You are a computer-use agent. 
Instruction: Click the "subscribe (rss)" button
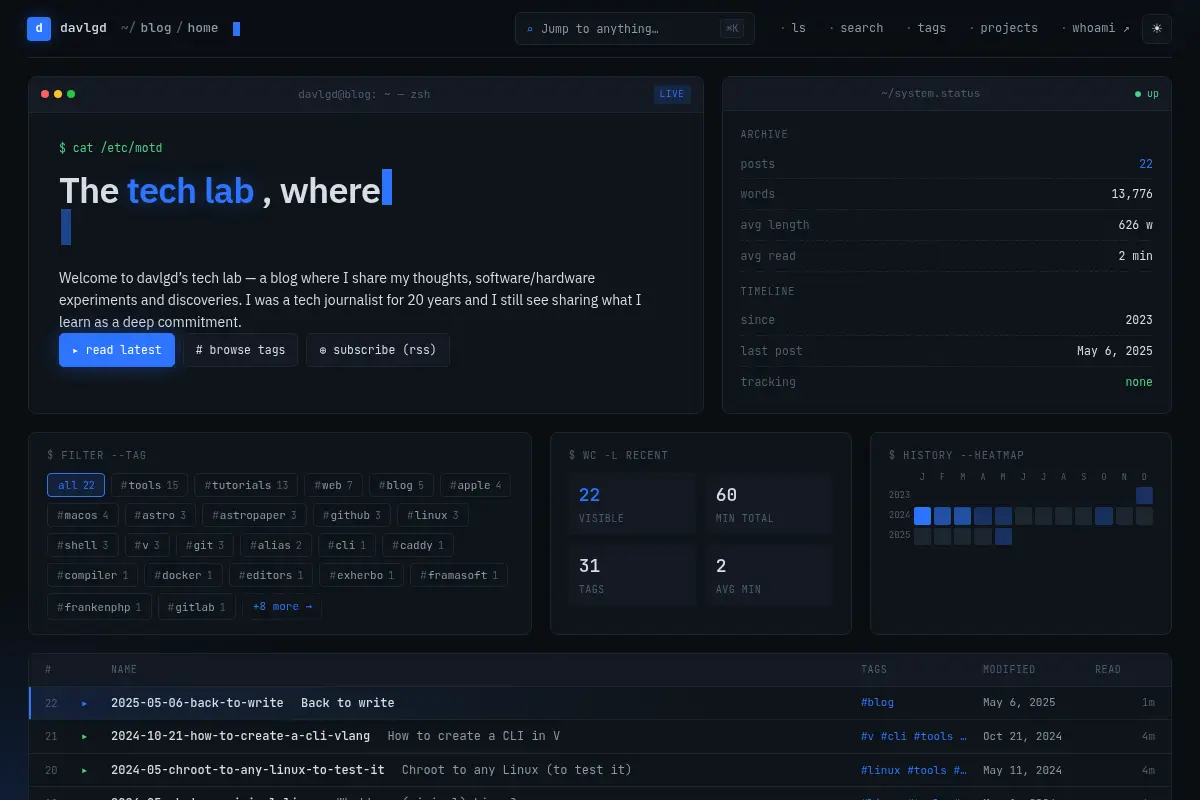378,350
